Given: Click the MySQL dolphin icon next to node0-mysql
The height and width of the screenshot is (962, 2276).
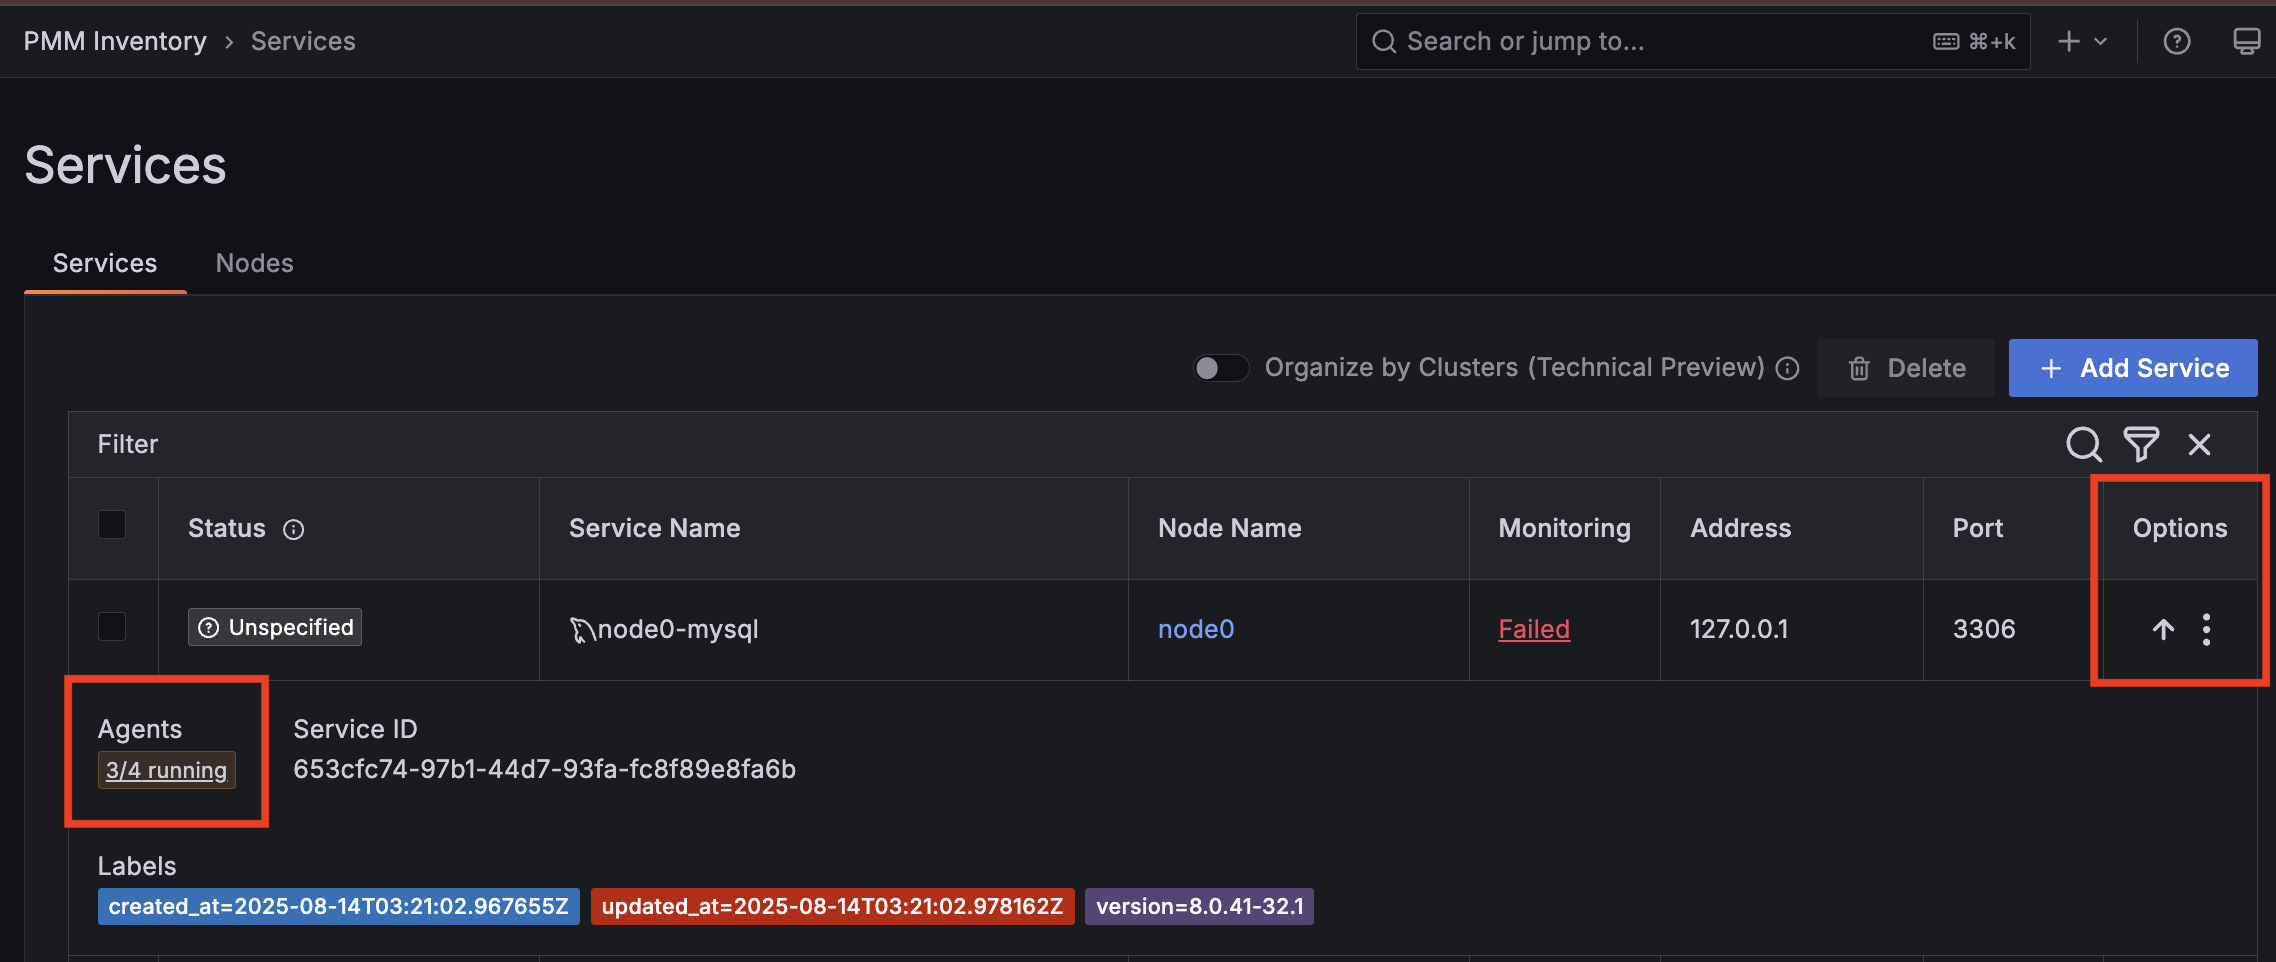Looking at the screenshot, I should (x=581, y=629).
